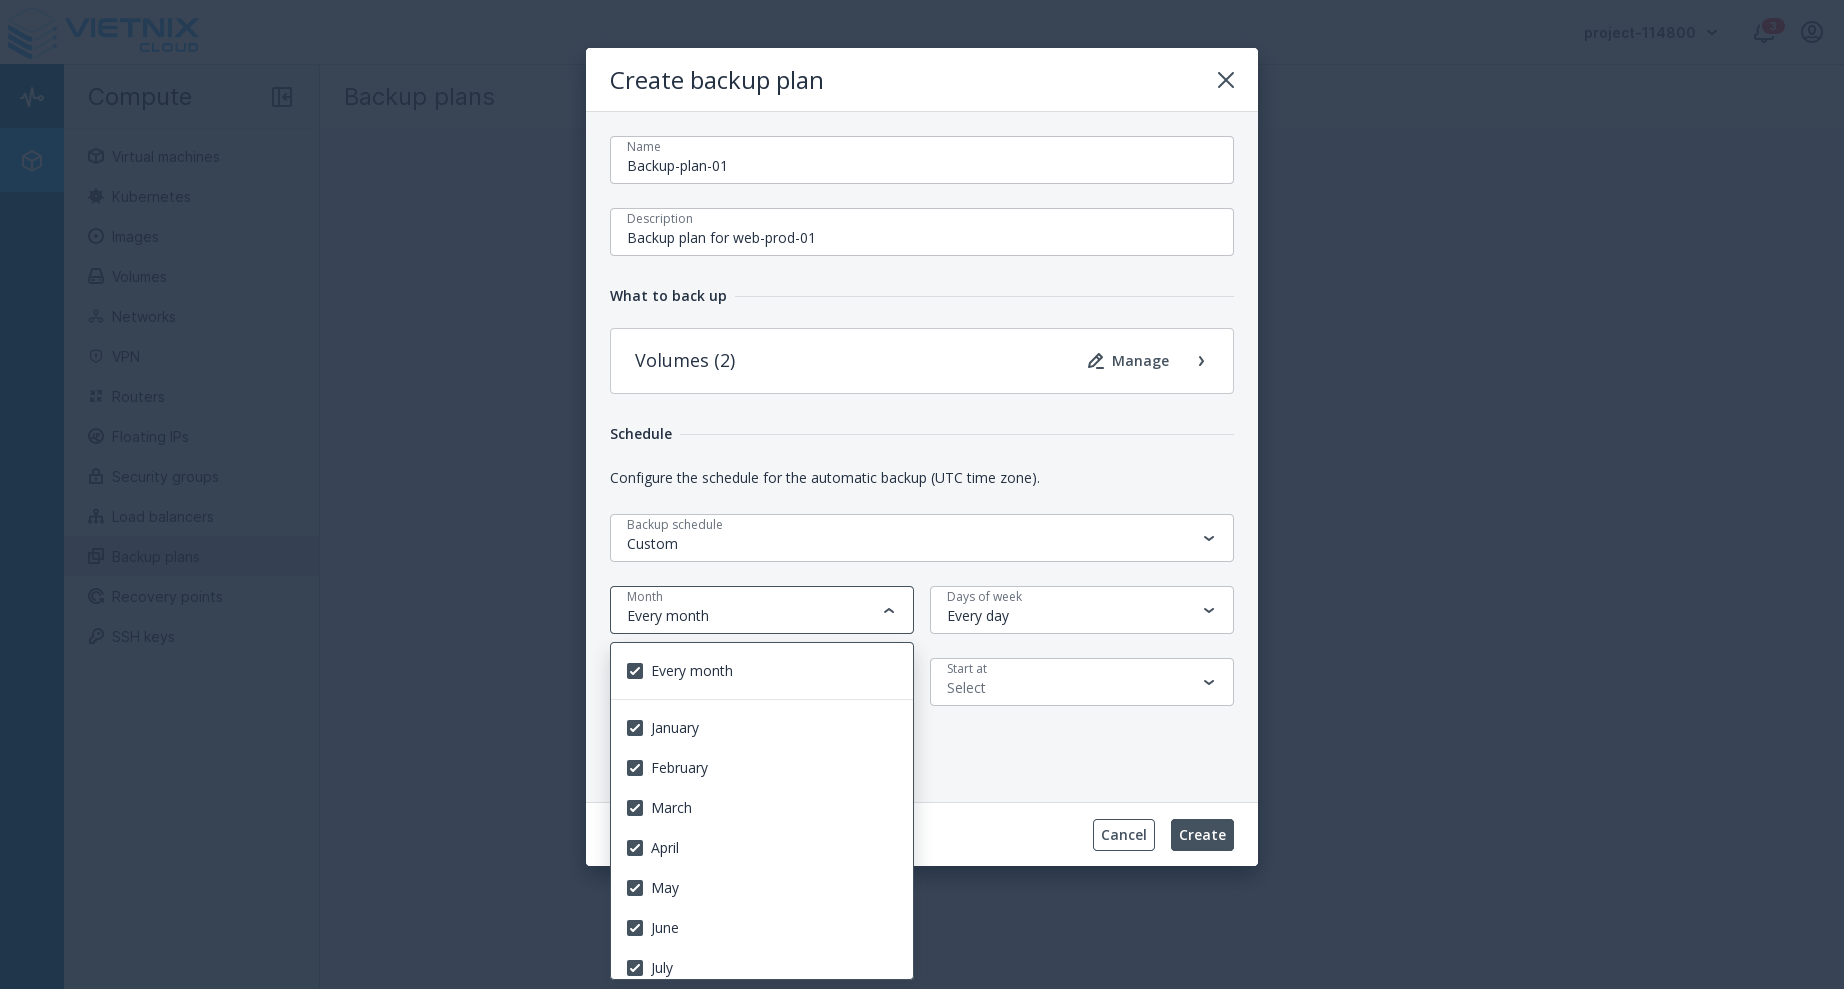Click the notifications bell icon

(x=1763, y=32)
